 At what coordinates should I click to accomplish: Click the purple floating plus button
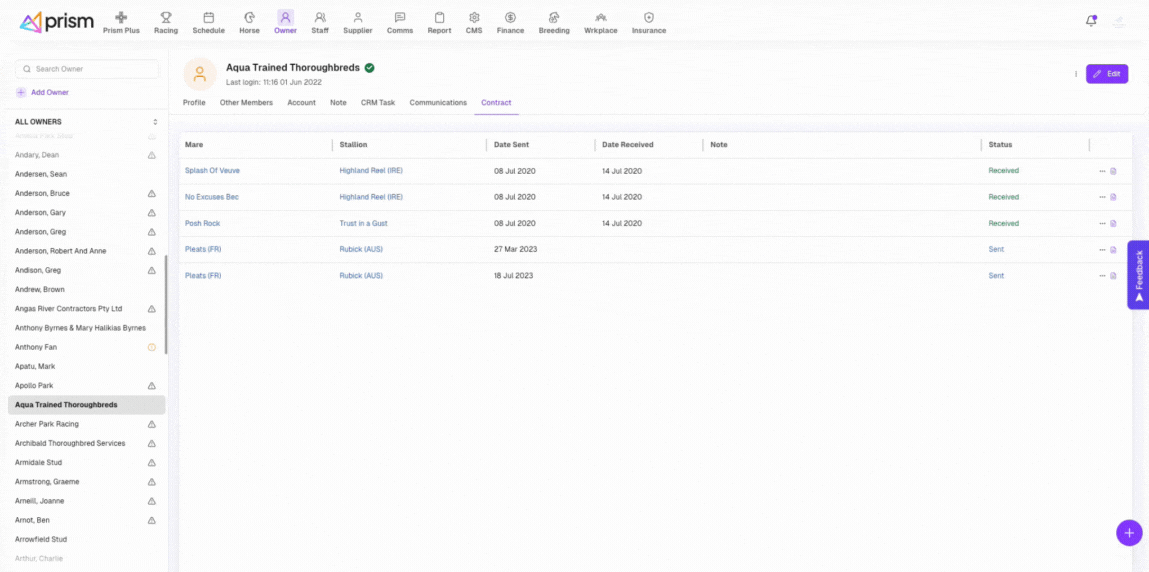click(x=1128, y=533)
